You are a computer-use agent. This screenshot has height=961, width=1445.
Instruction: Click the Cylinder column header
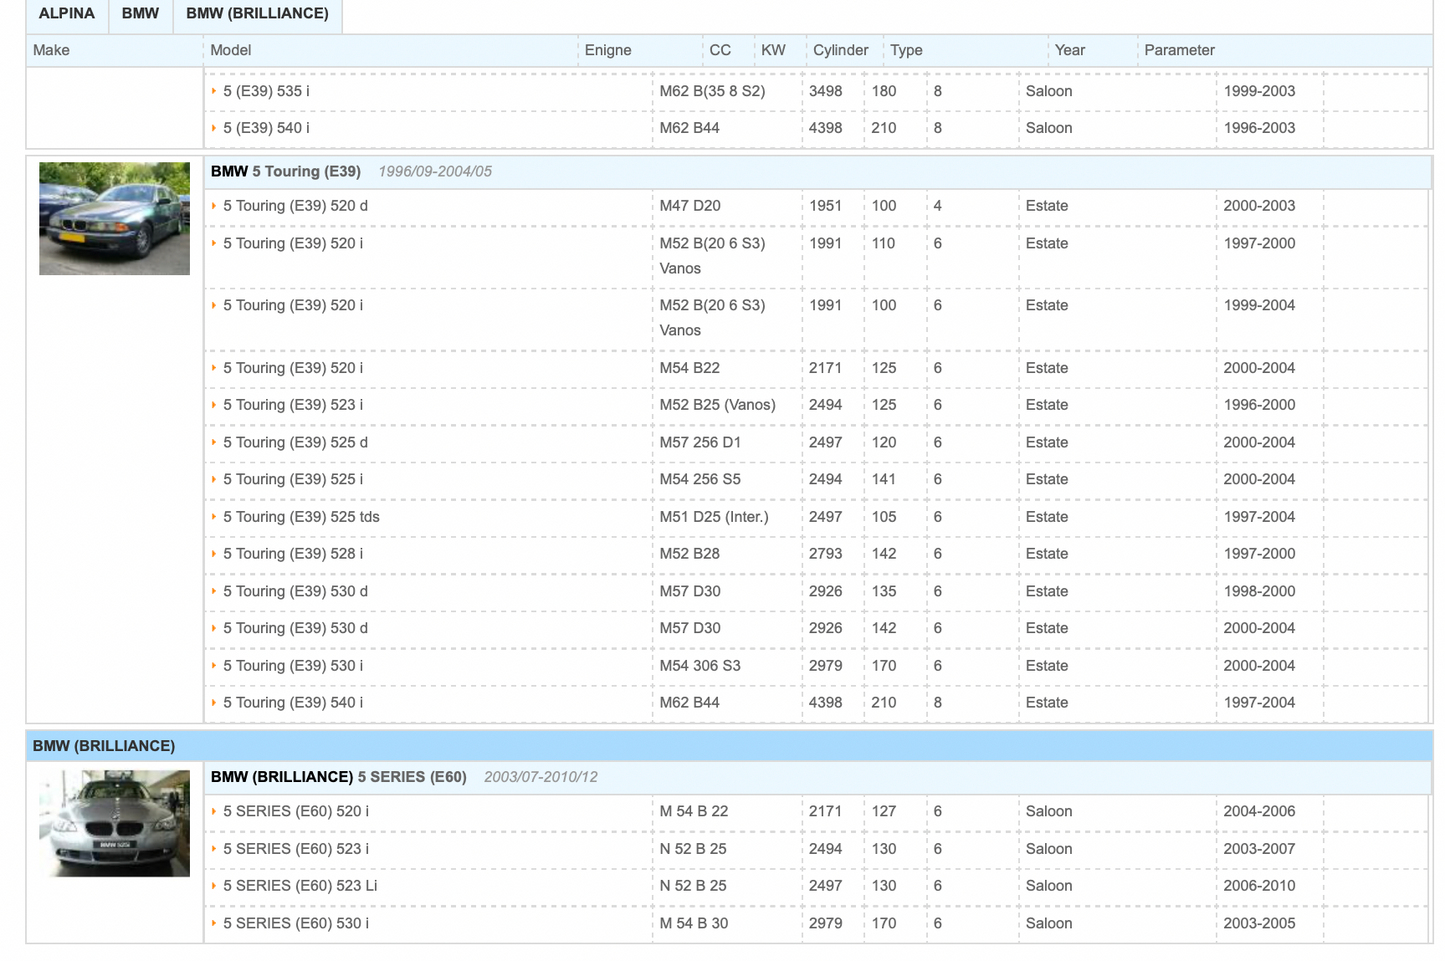tap(841, 50)
